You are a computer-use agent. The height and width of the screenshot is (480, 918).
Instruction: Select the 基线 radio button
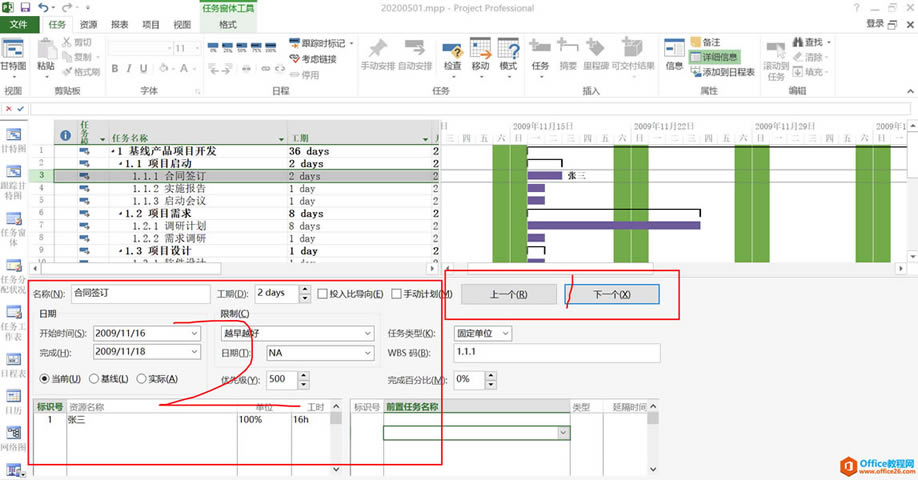94,378
